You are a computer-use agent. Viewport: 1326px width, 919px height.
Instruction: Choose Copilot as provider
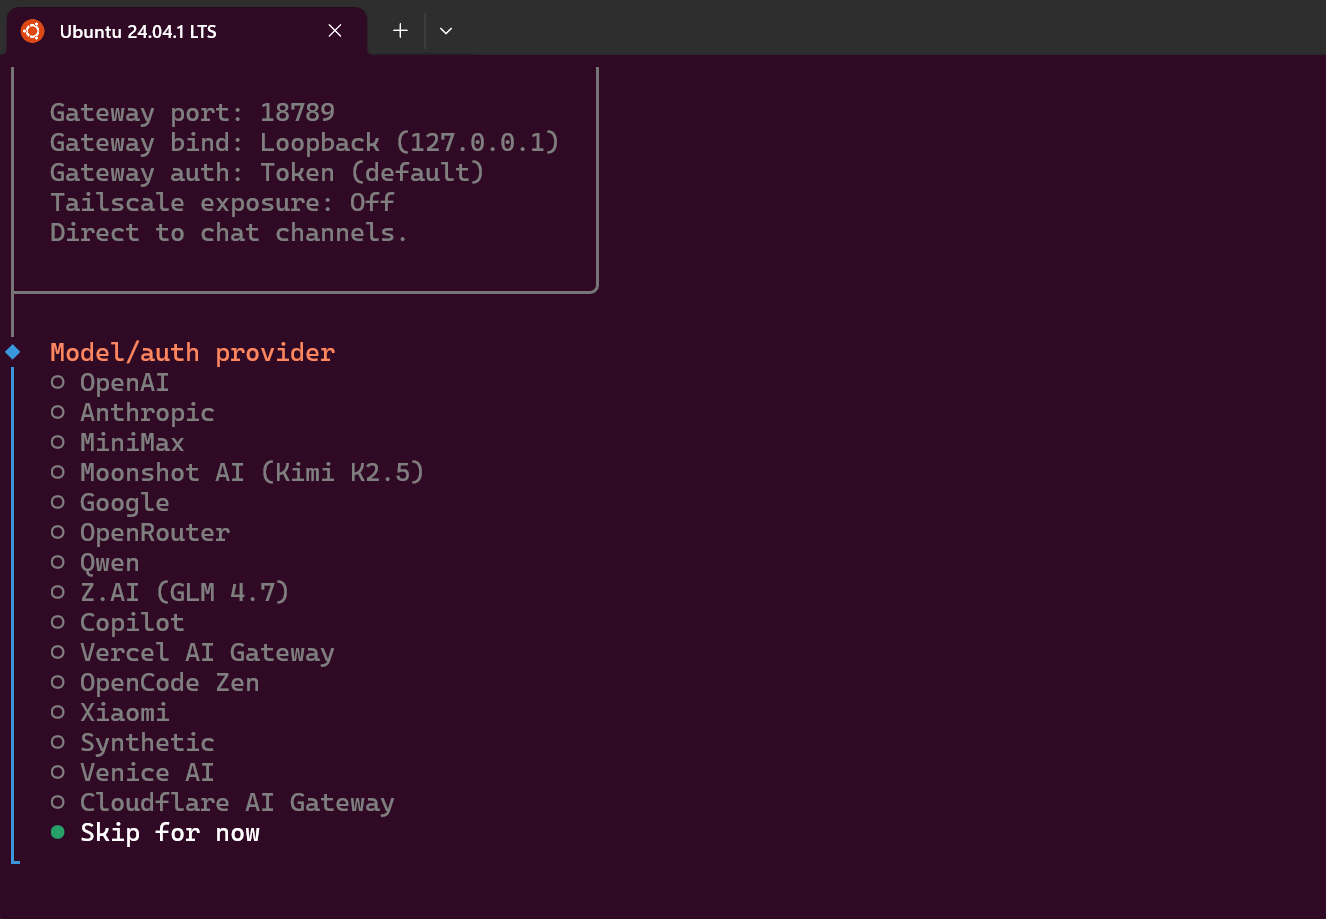(117, 623)
